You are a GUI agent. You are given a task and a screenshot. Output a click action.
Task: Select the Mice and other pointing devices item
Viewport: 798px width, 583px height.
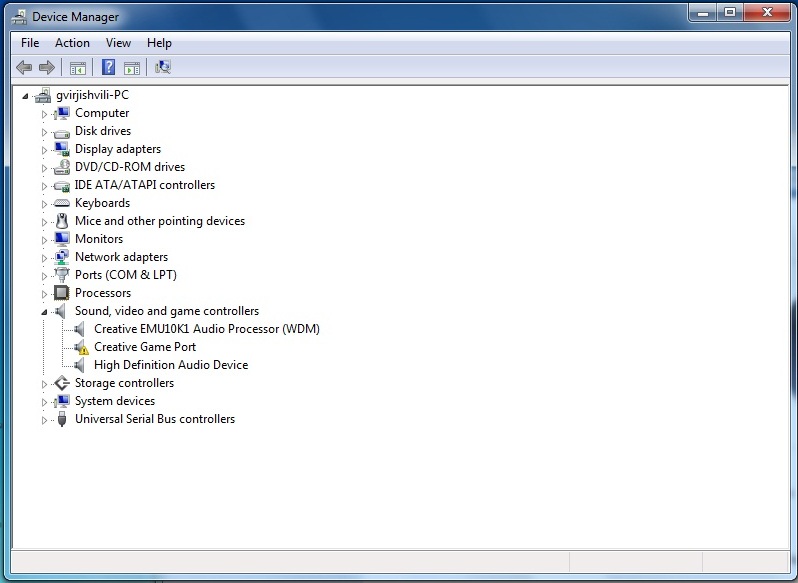tap(159, 221)
